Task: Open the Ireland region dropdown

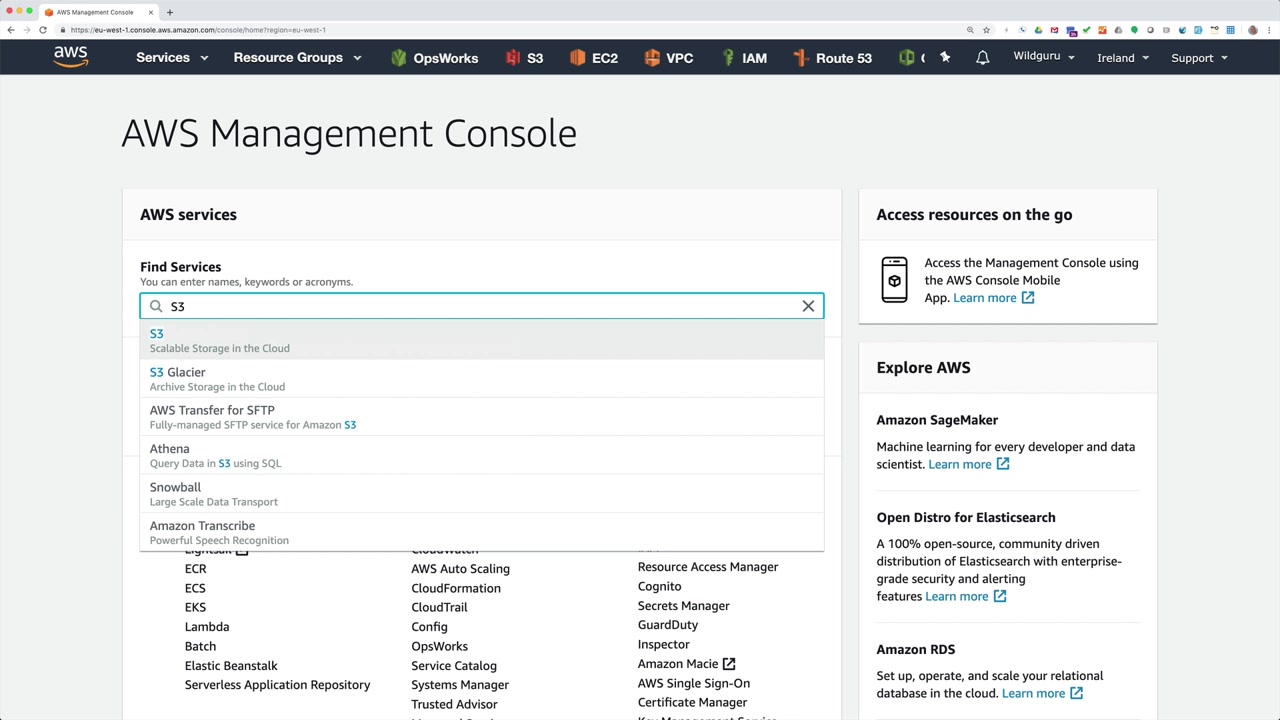Action: 1122,58
